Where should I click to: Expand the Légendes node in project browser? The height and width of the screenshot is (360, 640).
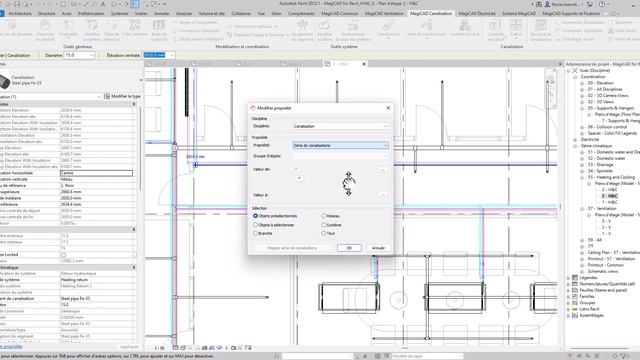[568, 278]
